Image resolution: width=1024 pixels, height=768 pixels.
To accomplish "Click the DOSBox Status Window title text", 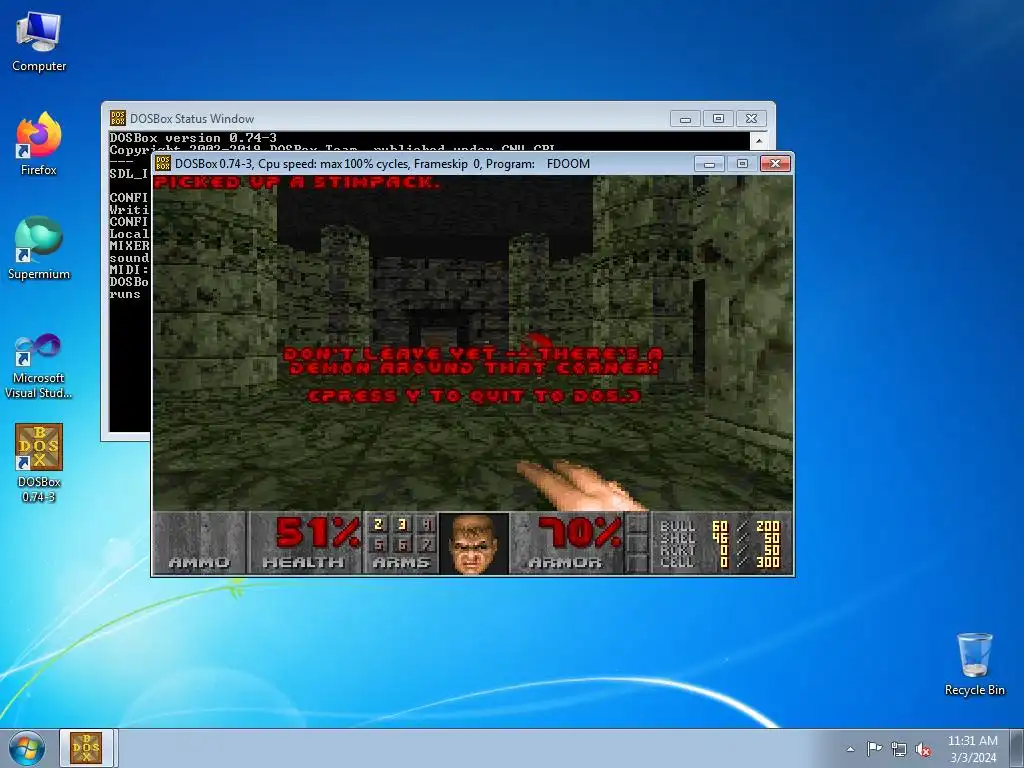I will 192,119.
